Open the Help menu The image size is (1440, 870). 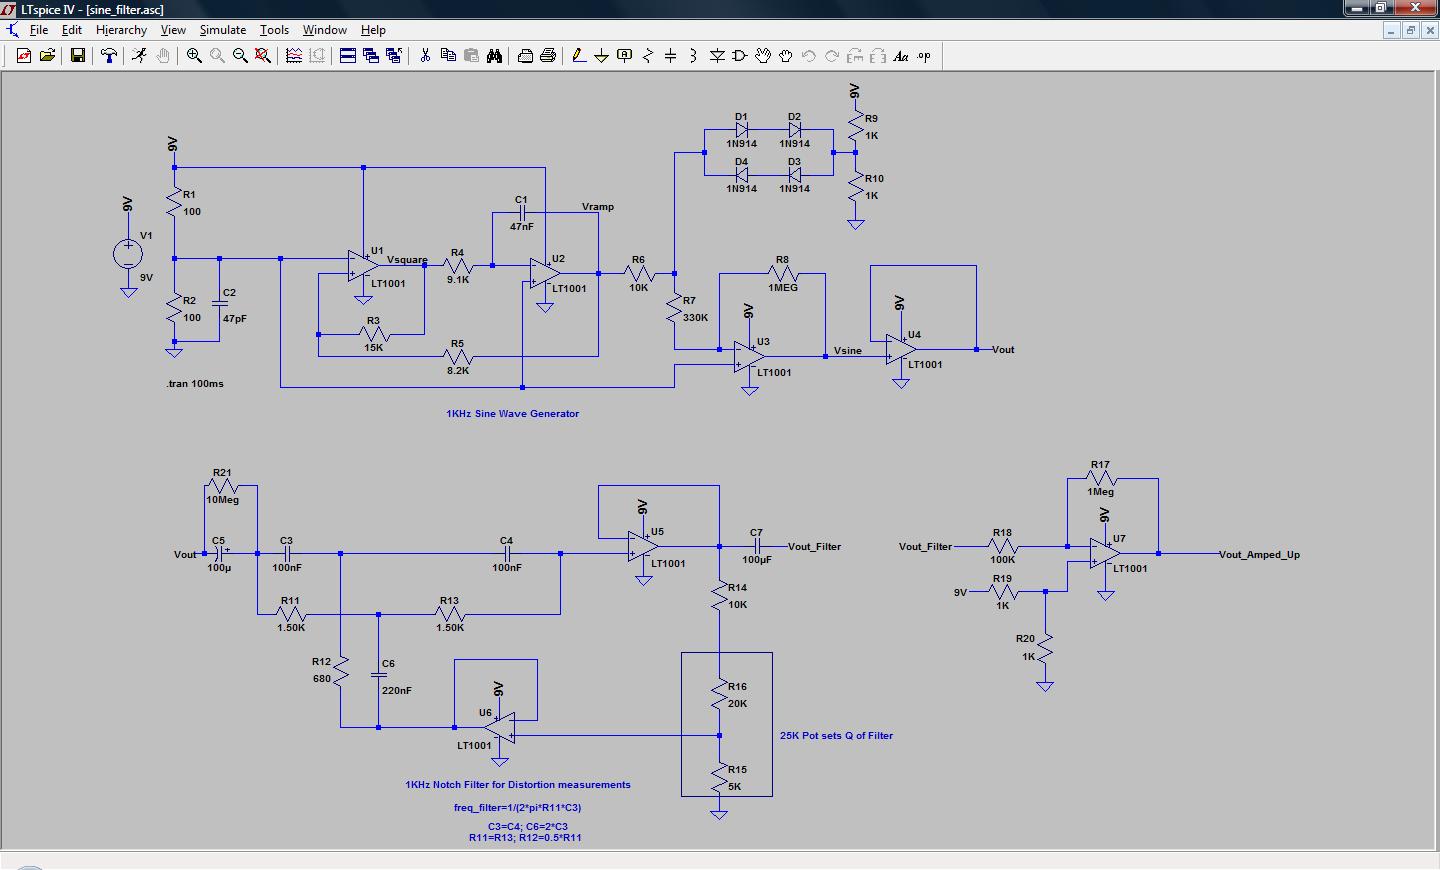tap(373, 30)
